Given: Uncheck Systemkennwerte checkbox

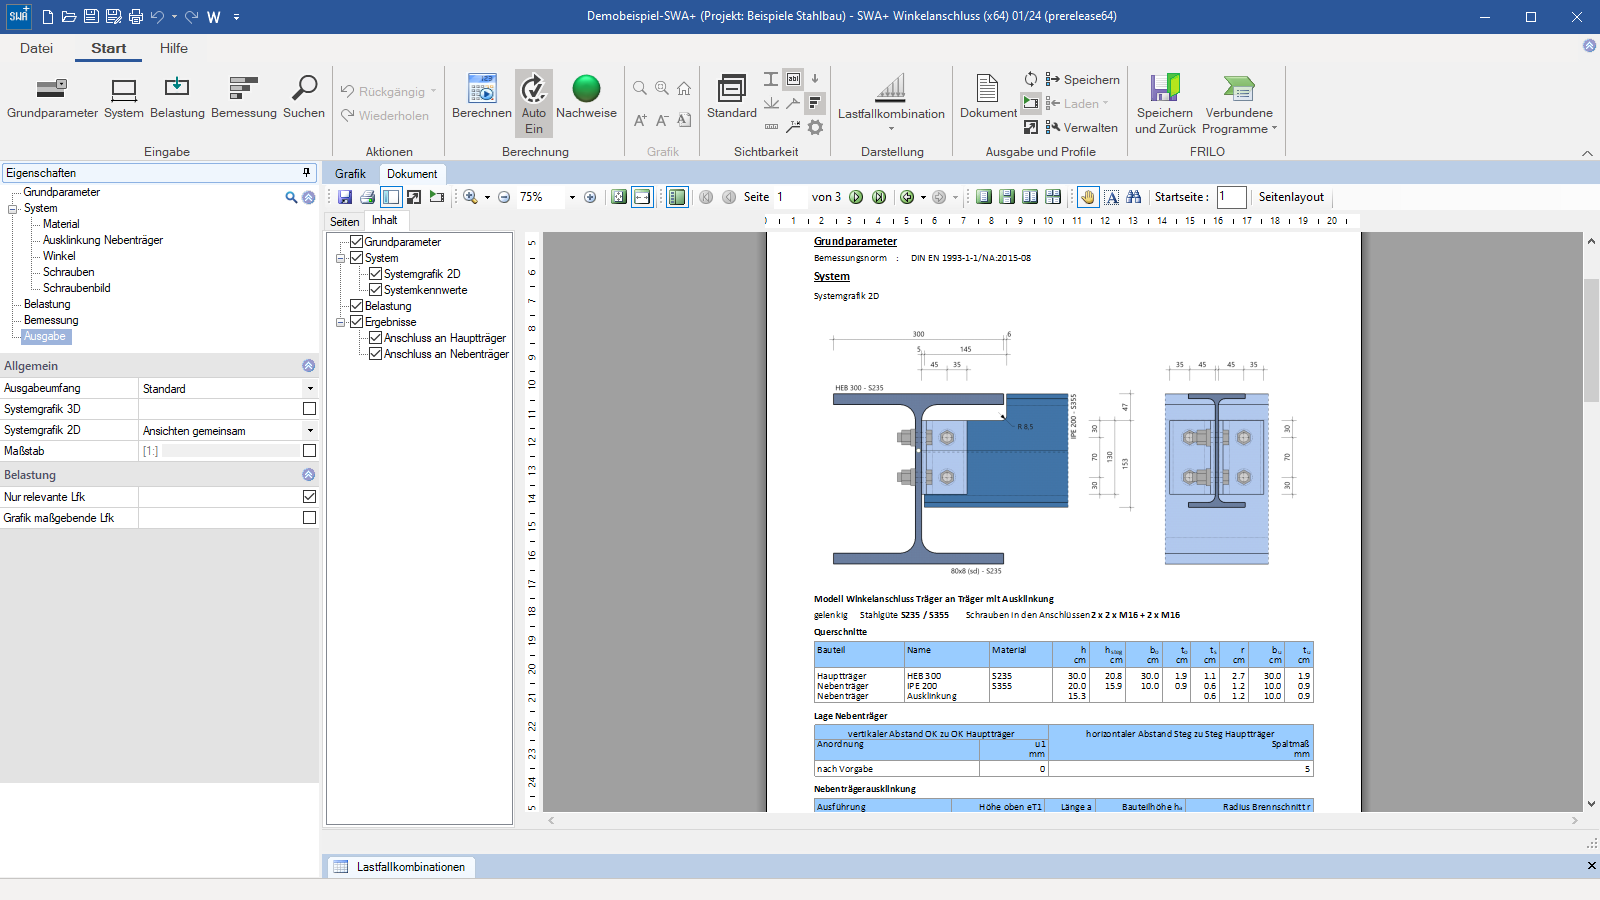Looking at the screenshot, I should [376, 290].
